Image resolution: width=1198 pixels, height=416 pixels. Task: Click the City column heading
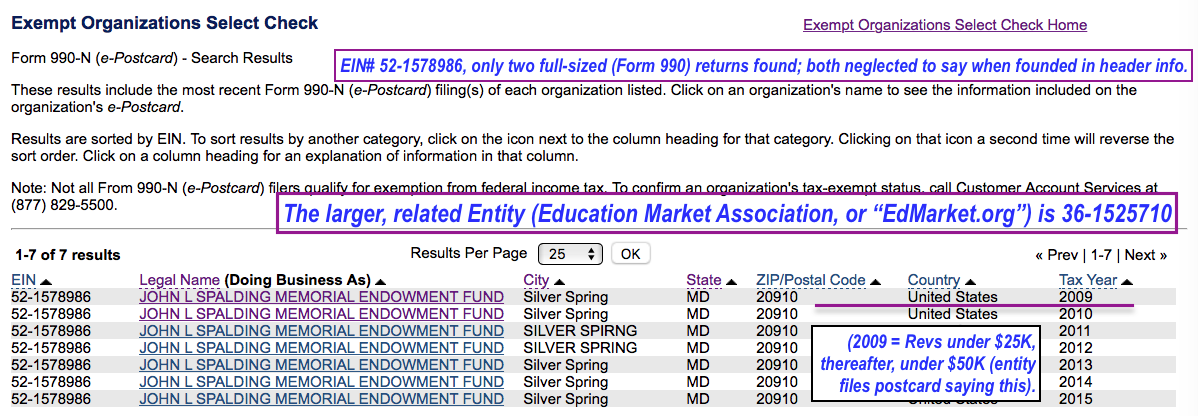tap(536, 280)
